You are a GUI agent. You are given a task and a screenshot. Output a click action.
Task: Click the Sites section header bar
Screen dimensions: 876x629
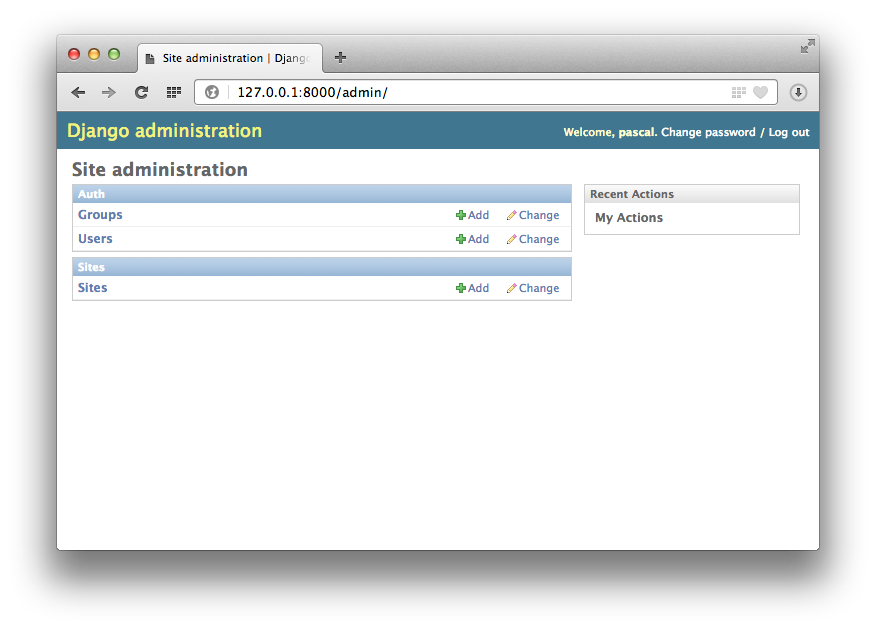pos(322,267)
